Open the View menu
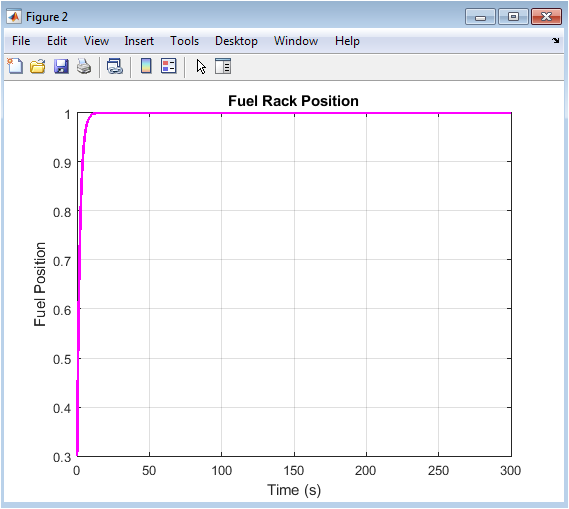 pos(97,41)
